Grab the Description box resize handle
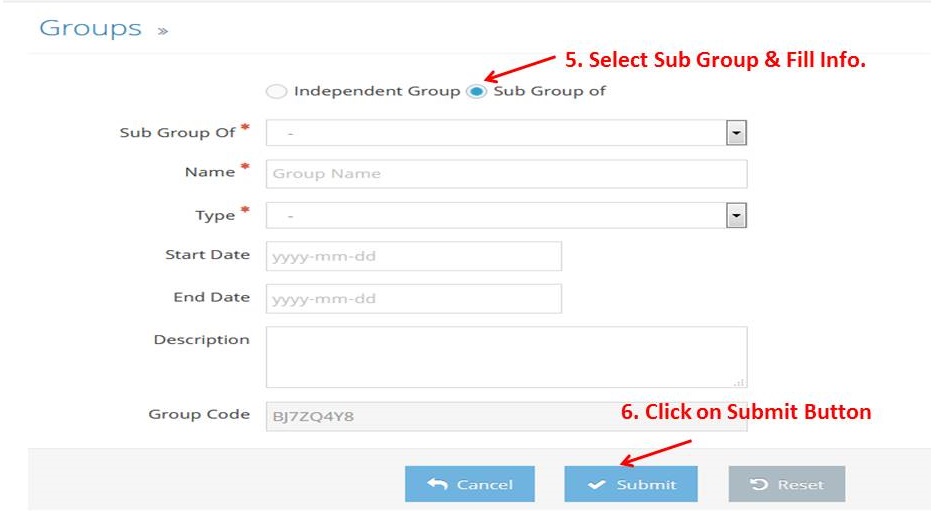 click(x=740, y=382)
